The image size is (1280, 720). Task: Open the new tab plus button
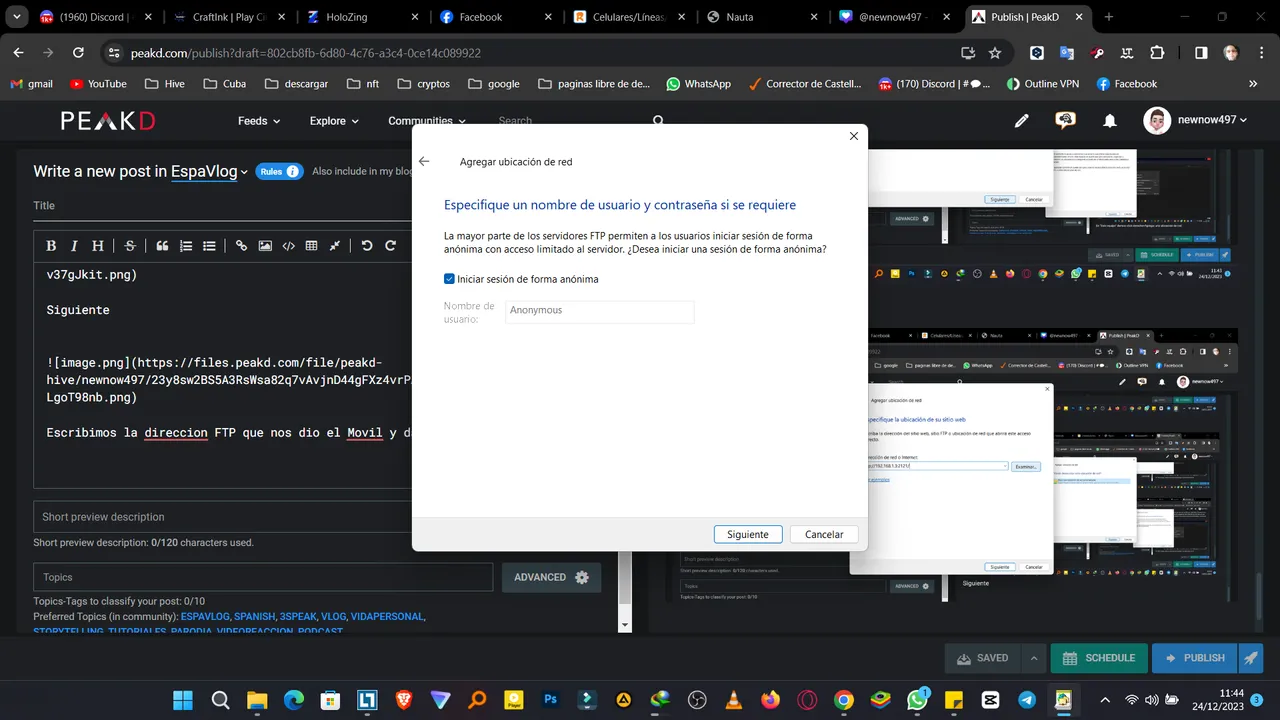click(1109, 17)
